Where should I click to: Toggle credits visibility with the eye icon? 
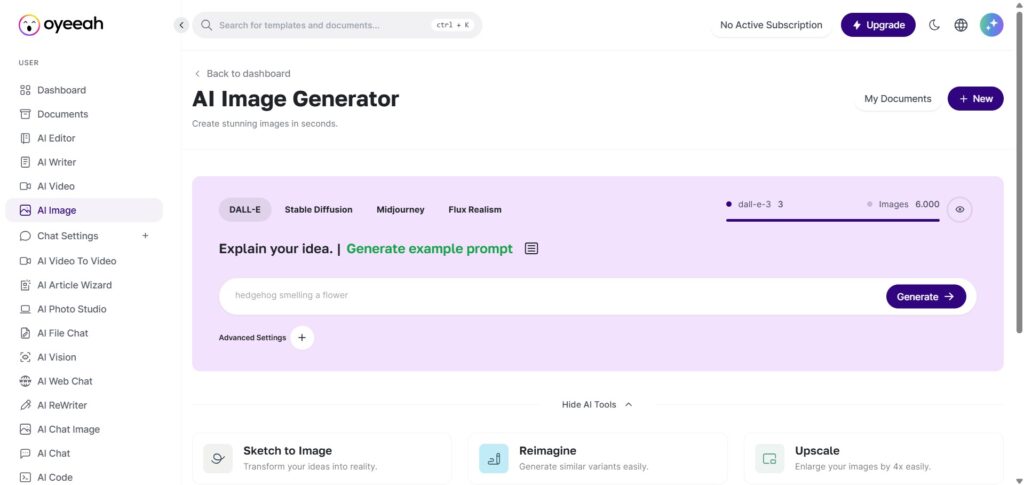[x=959, y=210]
